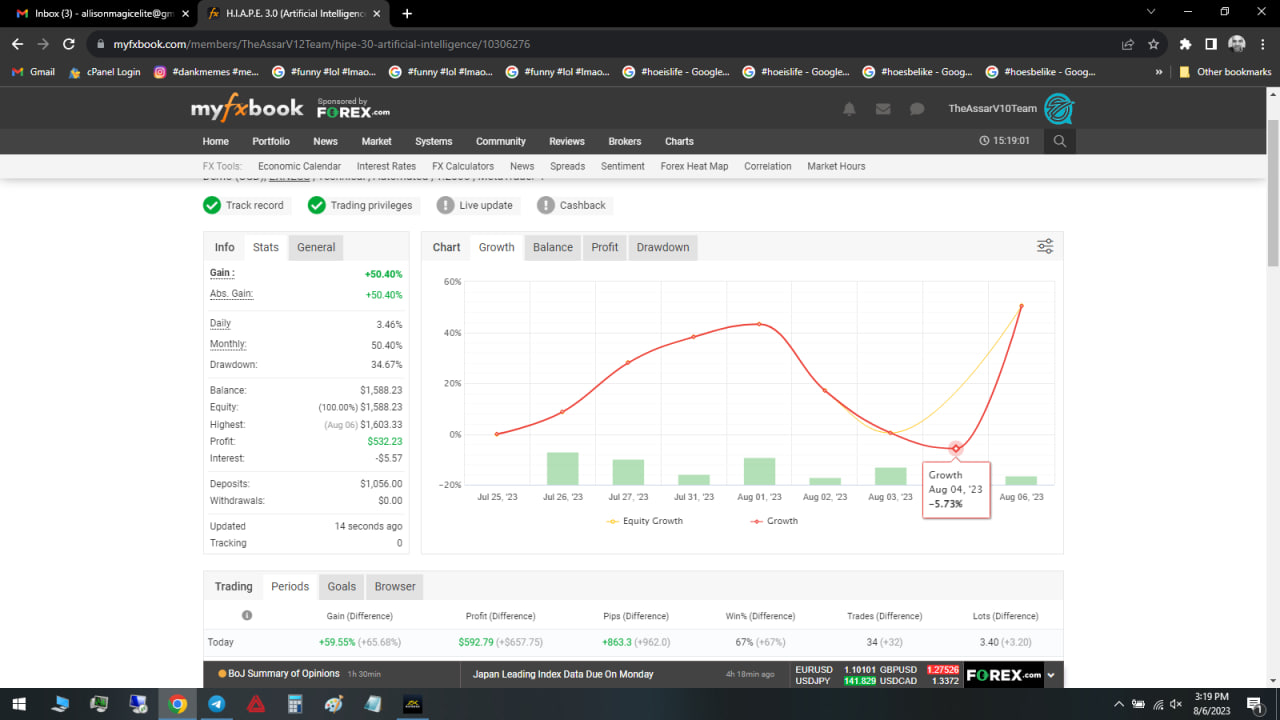Image resolution: width=1280 pixels, height=720 pixels.
Task: Switch to the Browser tab in Trading panel
Action: (395, 586)
